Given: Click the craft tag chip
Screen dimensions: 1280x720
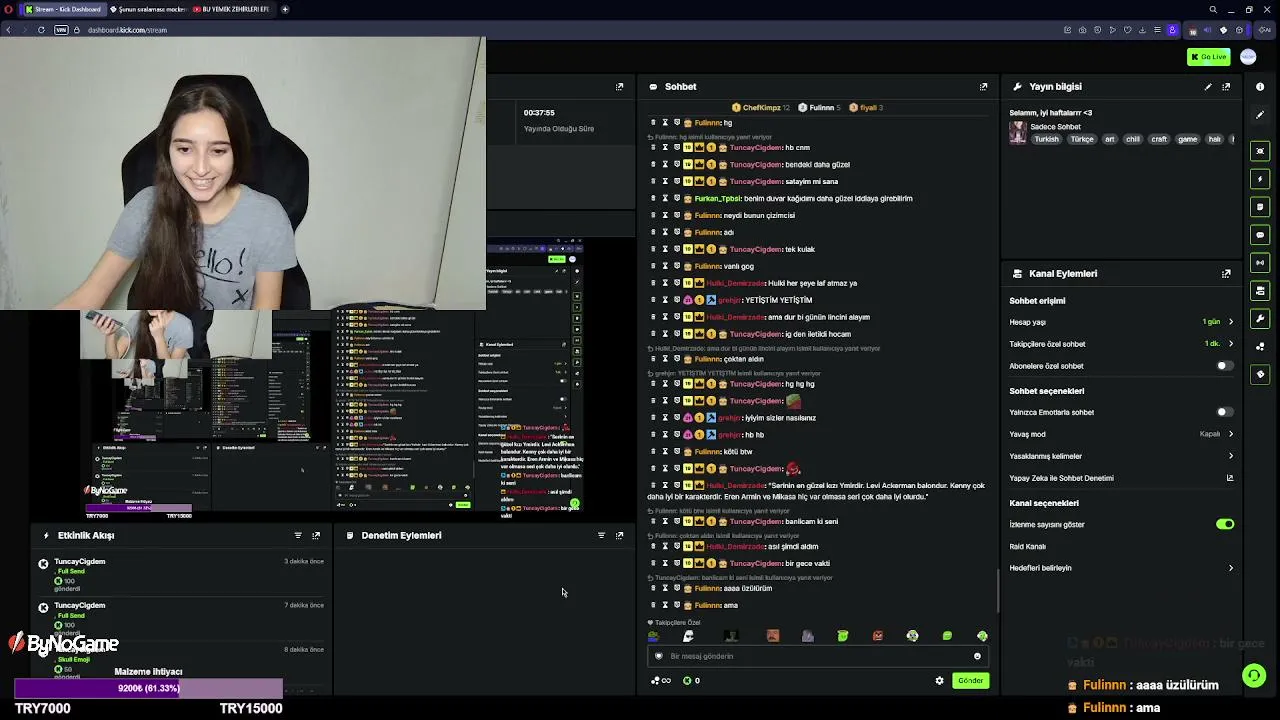Looking at the screenshot, I should click(1159, 140).
